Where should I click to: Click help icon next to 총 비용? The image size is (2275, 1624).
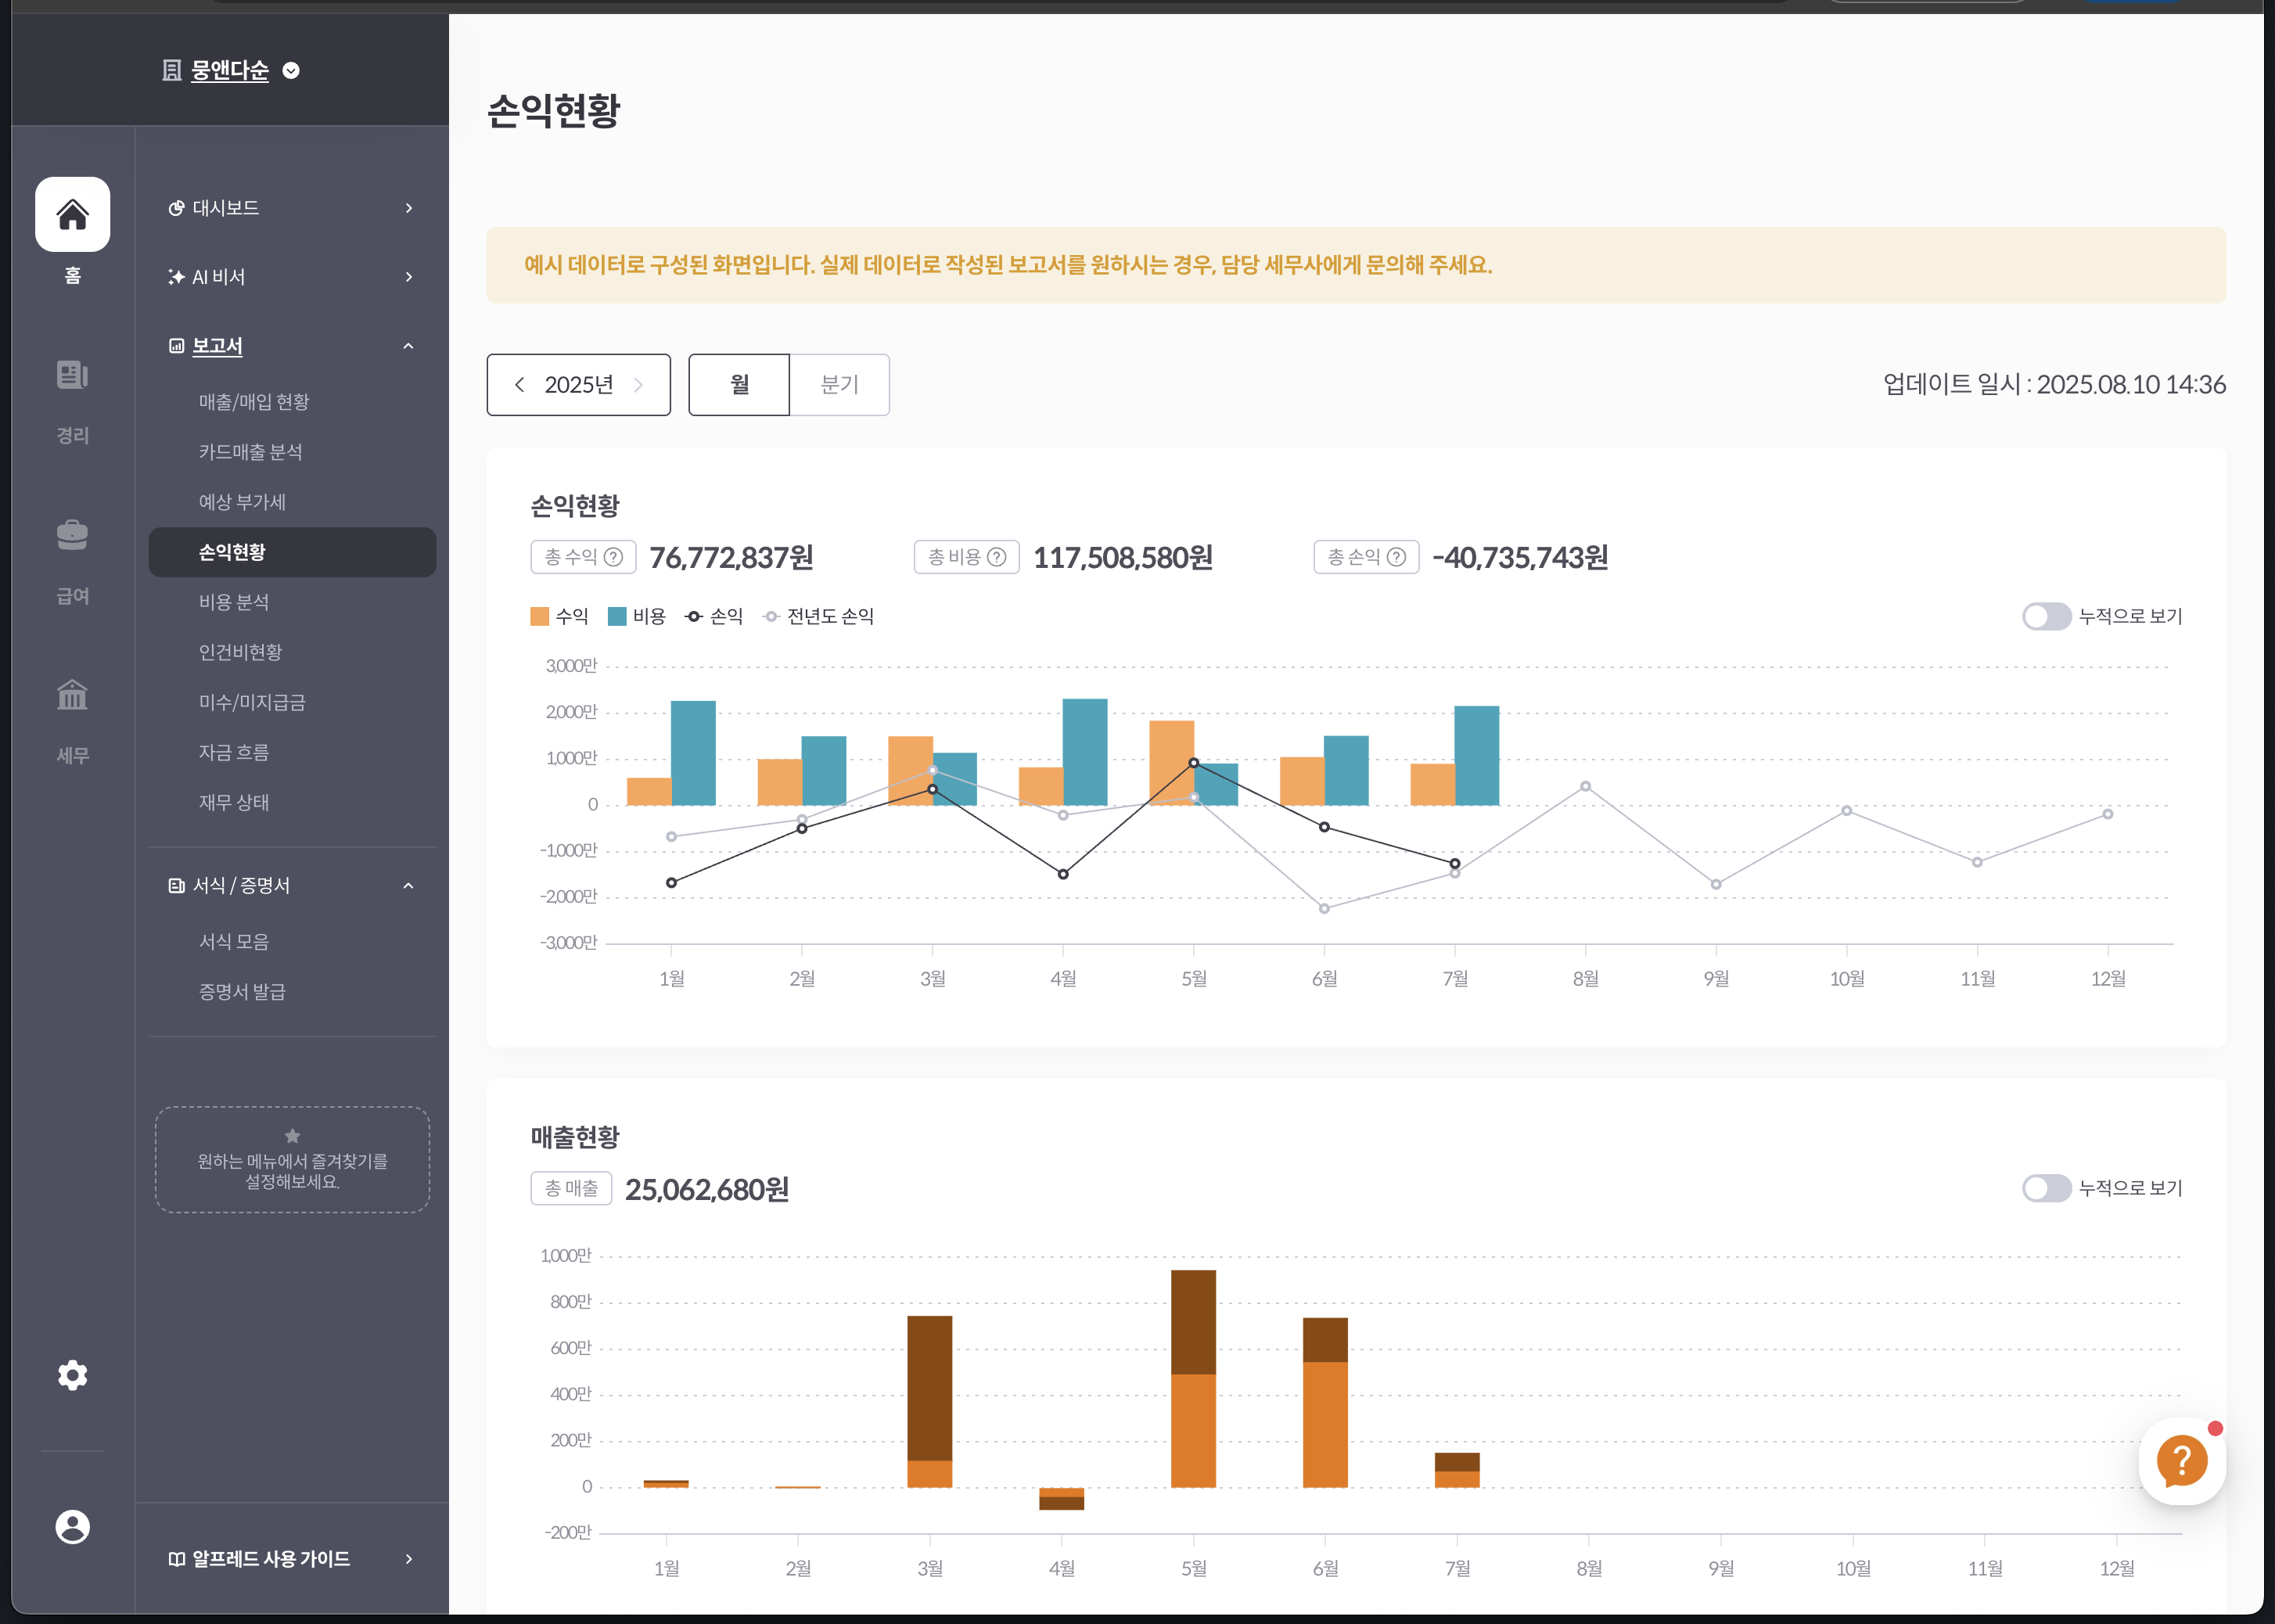pyautogui.click(x=997, y=557)
